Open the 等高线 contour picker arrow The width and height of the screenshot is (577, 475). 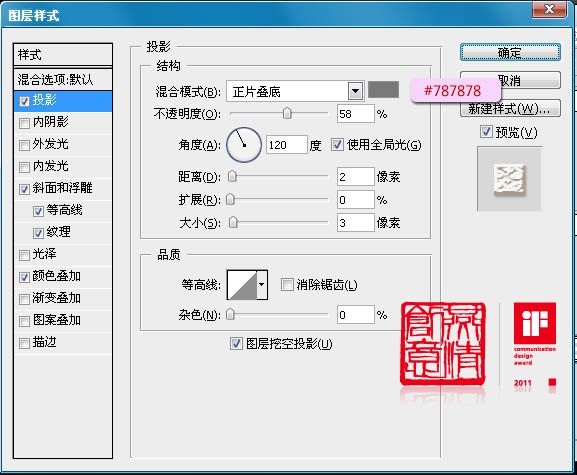pos(262,285)
